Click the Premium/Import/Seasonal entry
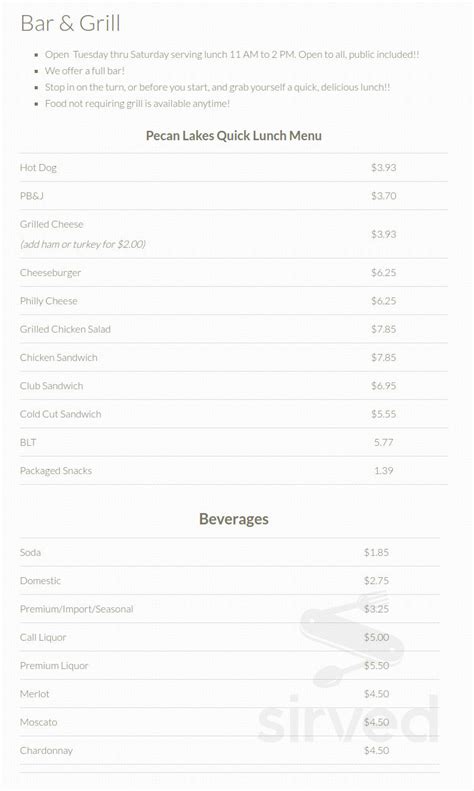This screenshot has width=474, height=791. click(77, 609)
